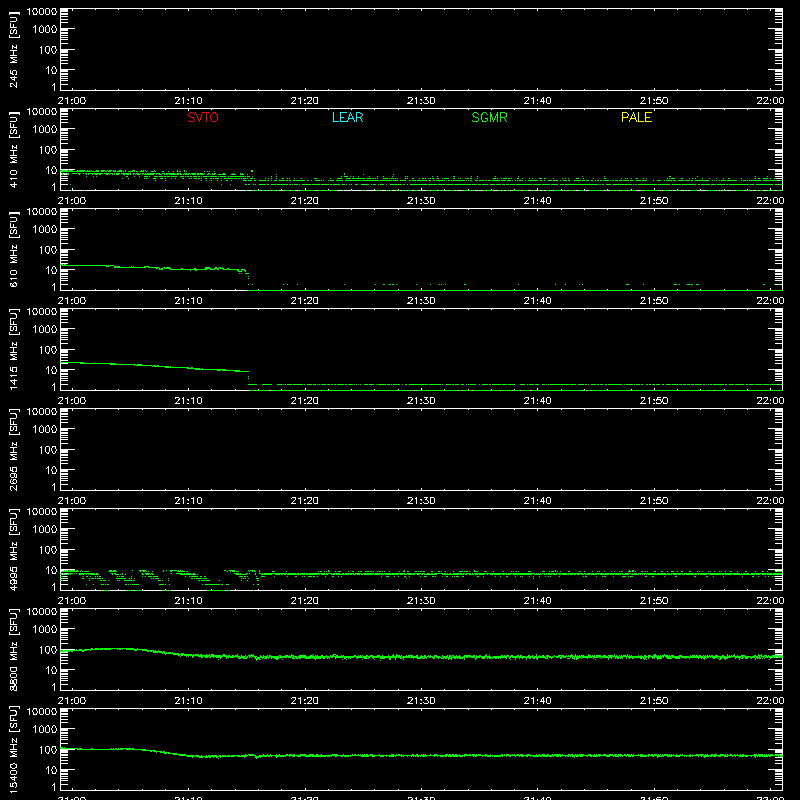
Task: Click 21:30 tick label under 245 MHz panel
Action: click(421, 101)
